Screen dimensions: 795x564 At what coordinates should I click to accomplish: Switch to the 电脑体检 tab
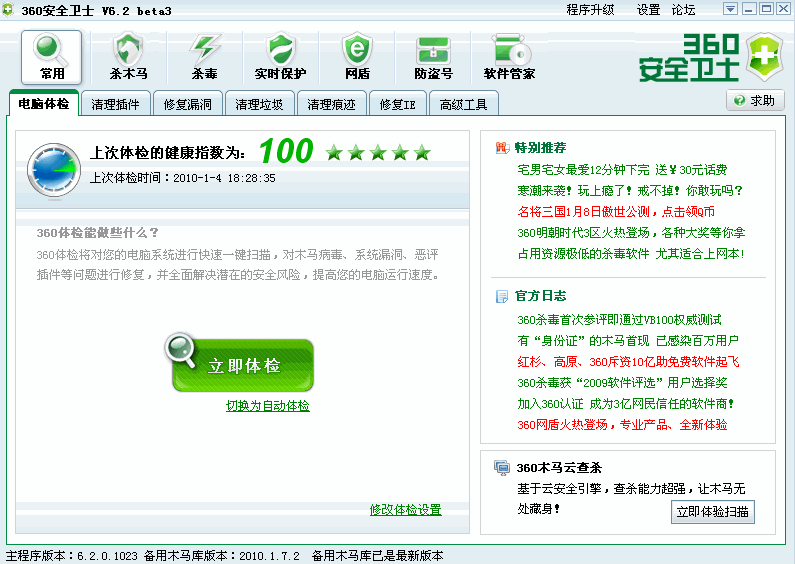[44, 104]
